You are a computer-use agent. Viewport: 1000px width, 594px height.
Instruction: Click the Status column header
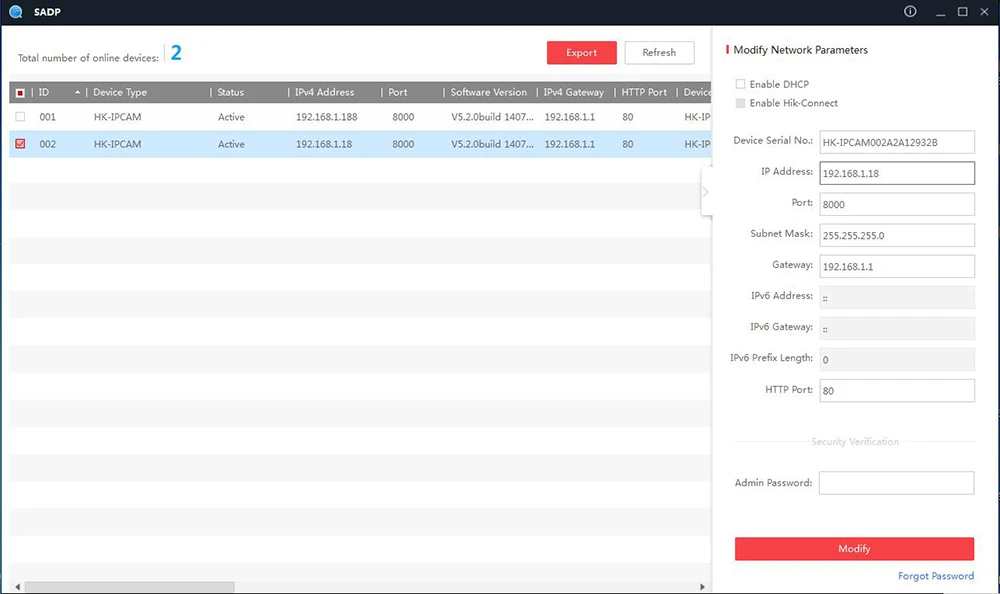[x=230, y=93]
